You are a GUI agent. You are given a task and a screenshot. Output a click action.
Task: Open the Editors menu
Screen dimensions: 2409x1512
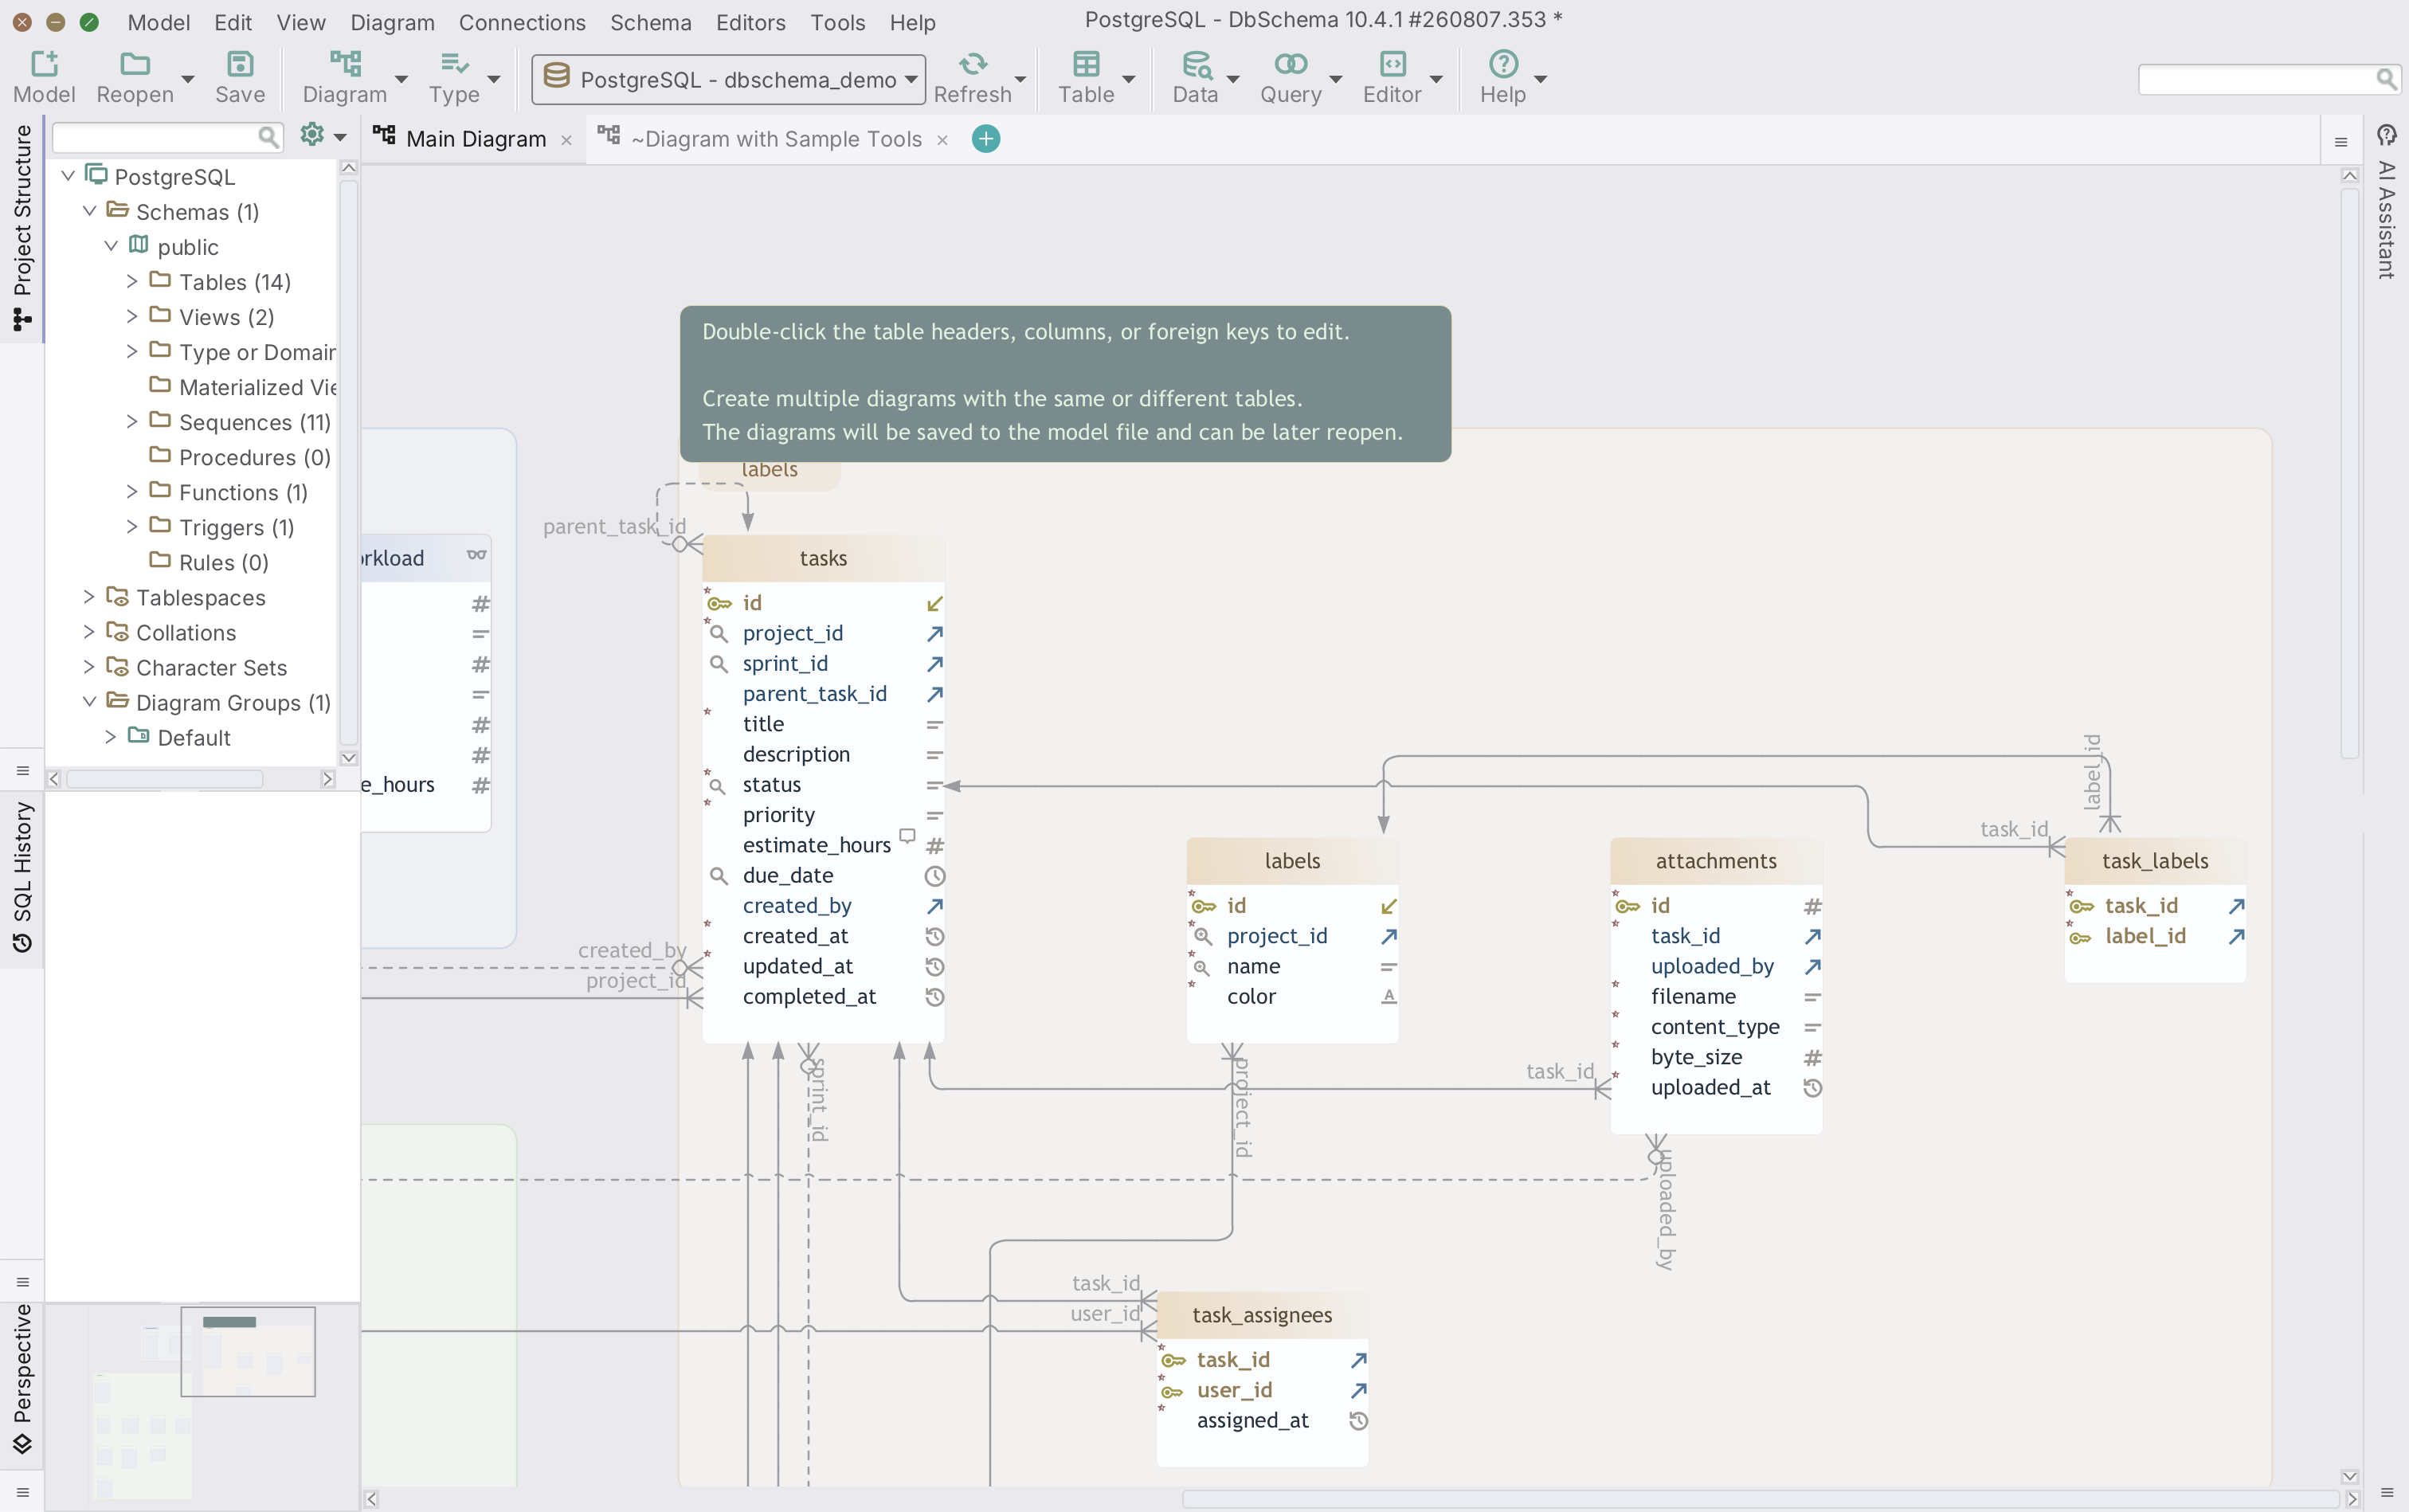750,22
